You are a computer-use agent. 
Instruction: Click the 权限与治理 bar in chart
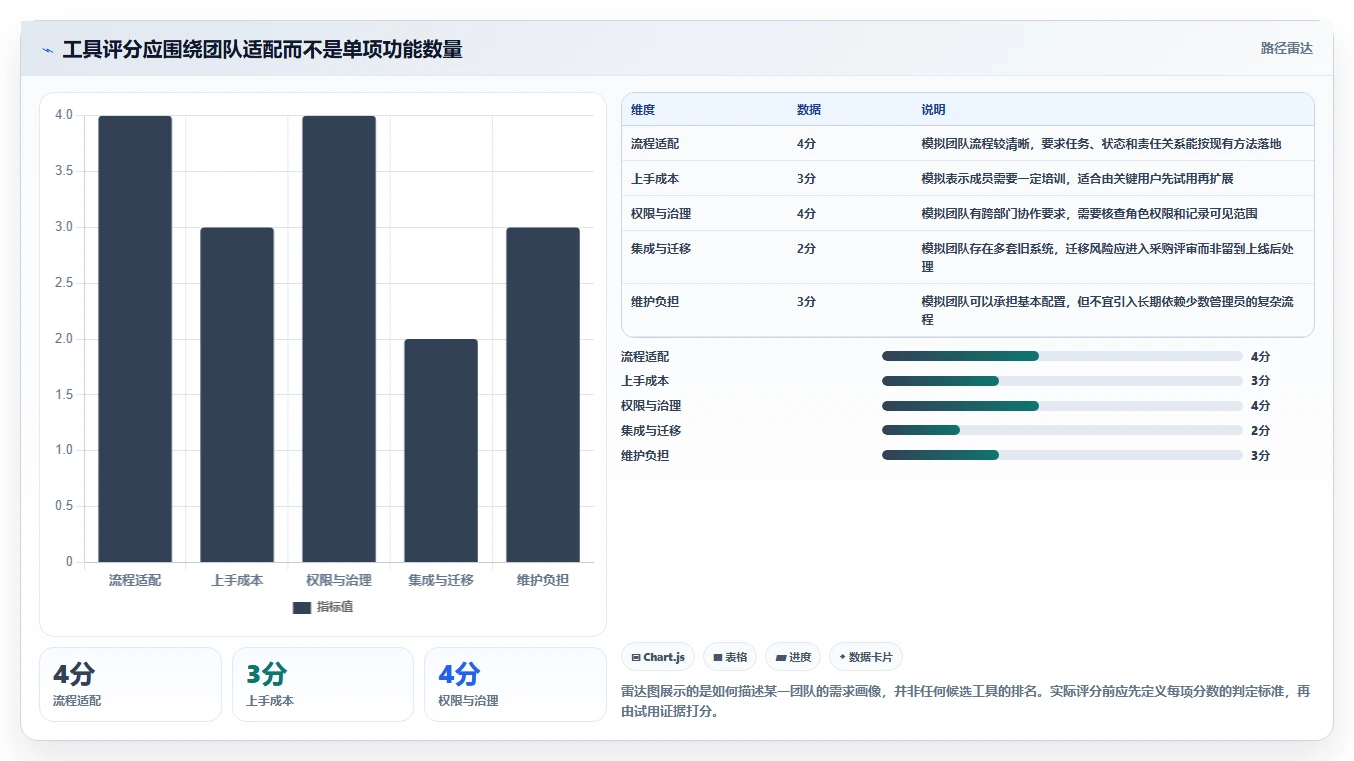click(339, 339)
